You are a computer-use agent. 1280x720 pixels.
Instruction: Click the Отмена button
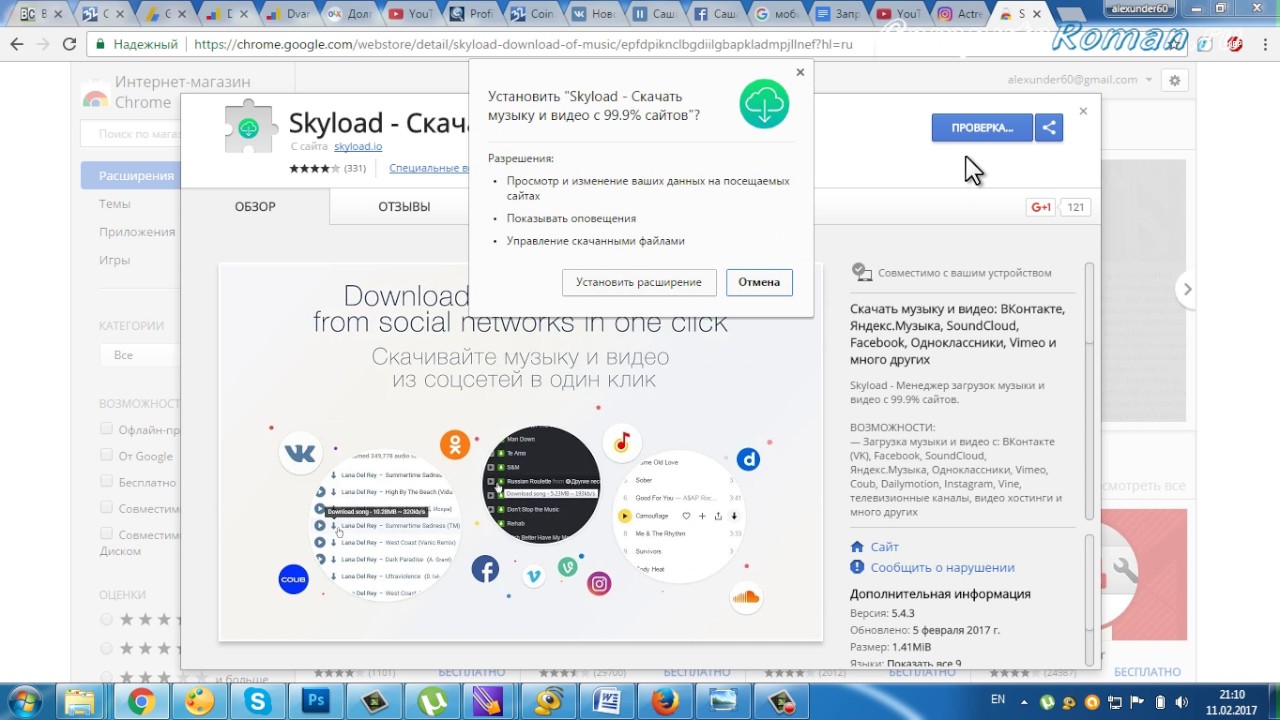pos(759,282)
